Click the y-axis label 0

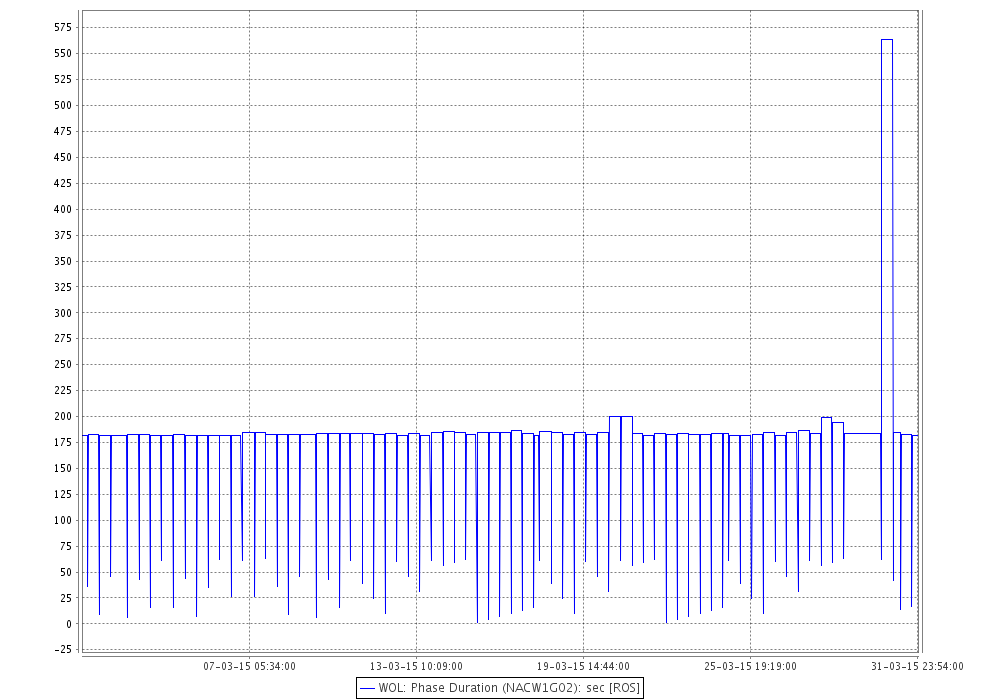(69, 624)
